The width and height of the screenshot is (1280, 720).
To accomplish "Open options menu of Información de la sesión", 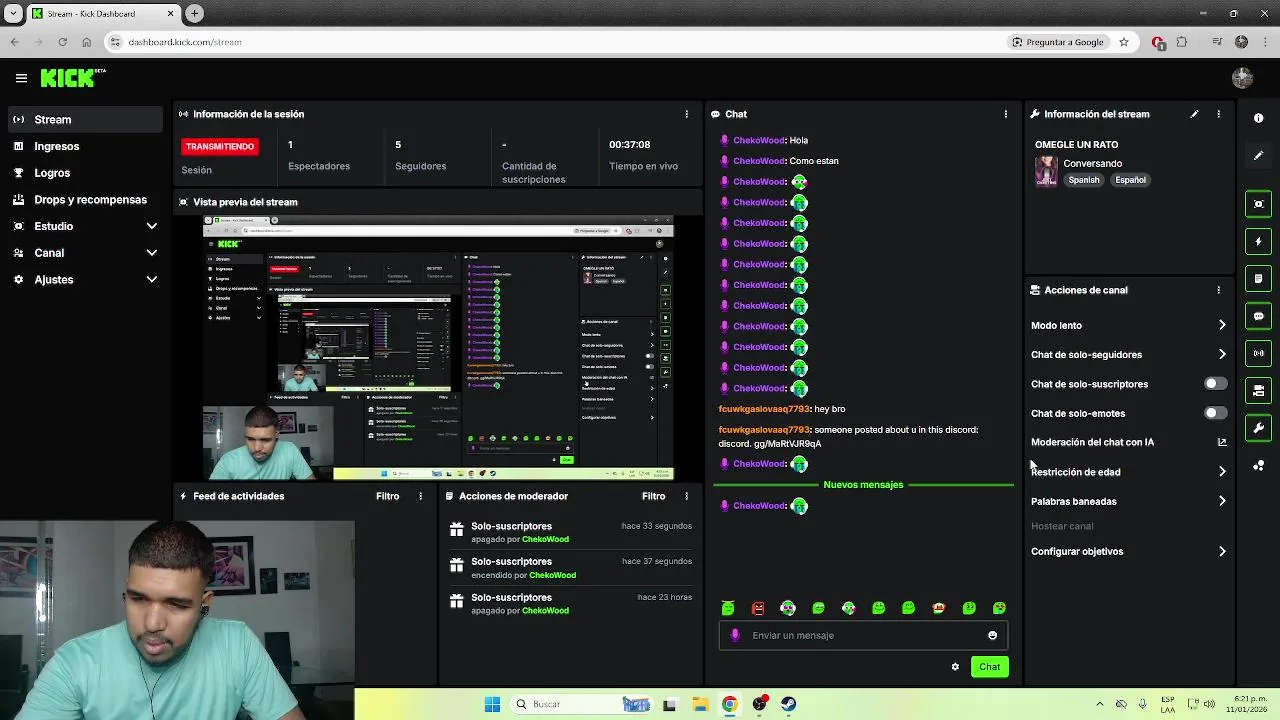I will 686,114.
